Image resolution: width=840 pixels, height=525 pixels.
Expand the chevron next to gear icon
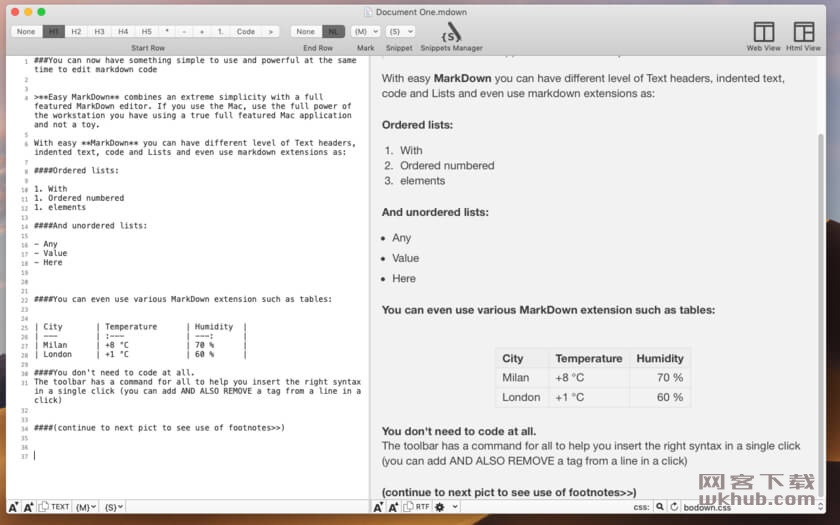[455, 507]
